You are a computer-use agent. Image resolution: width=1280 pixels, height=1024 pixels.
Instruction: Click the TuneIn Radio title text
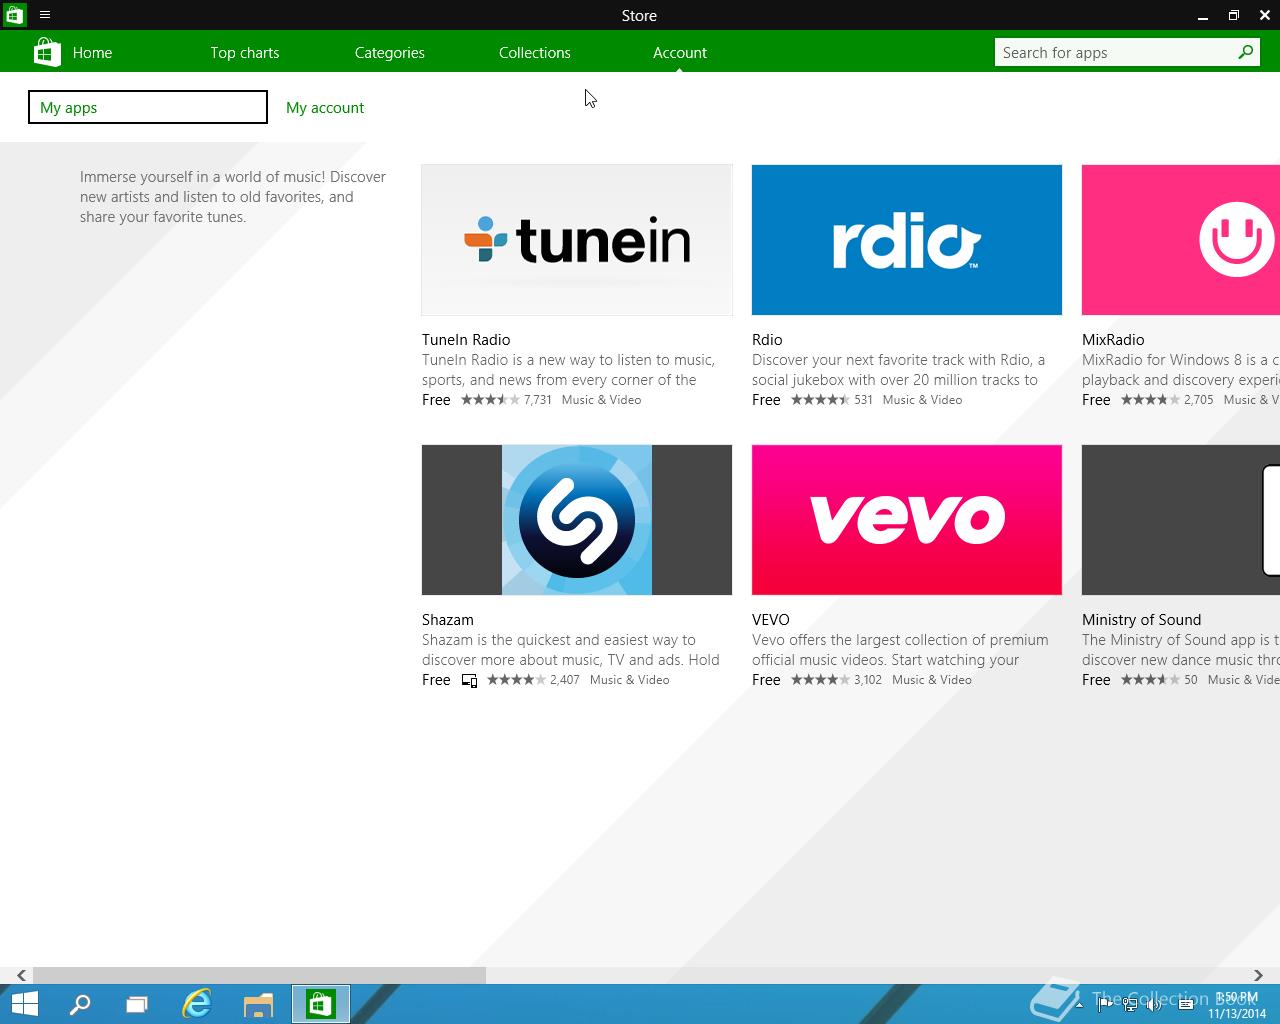coord(466,340)
